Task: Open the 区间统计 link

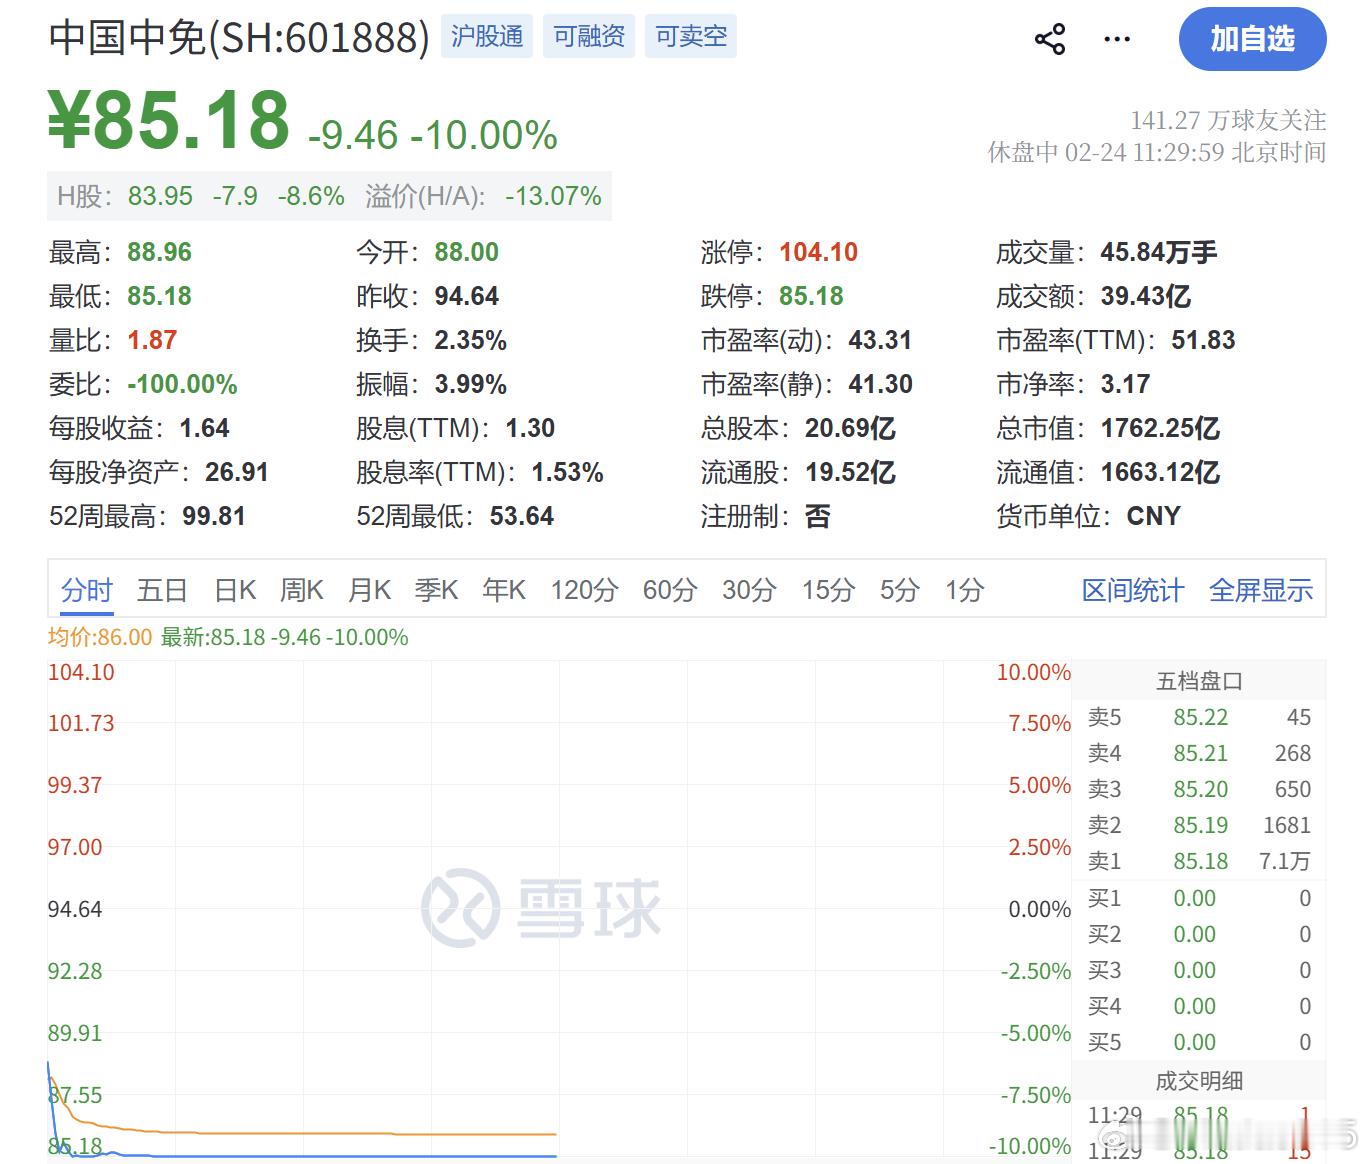Action: tap(1133, 590)
